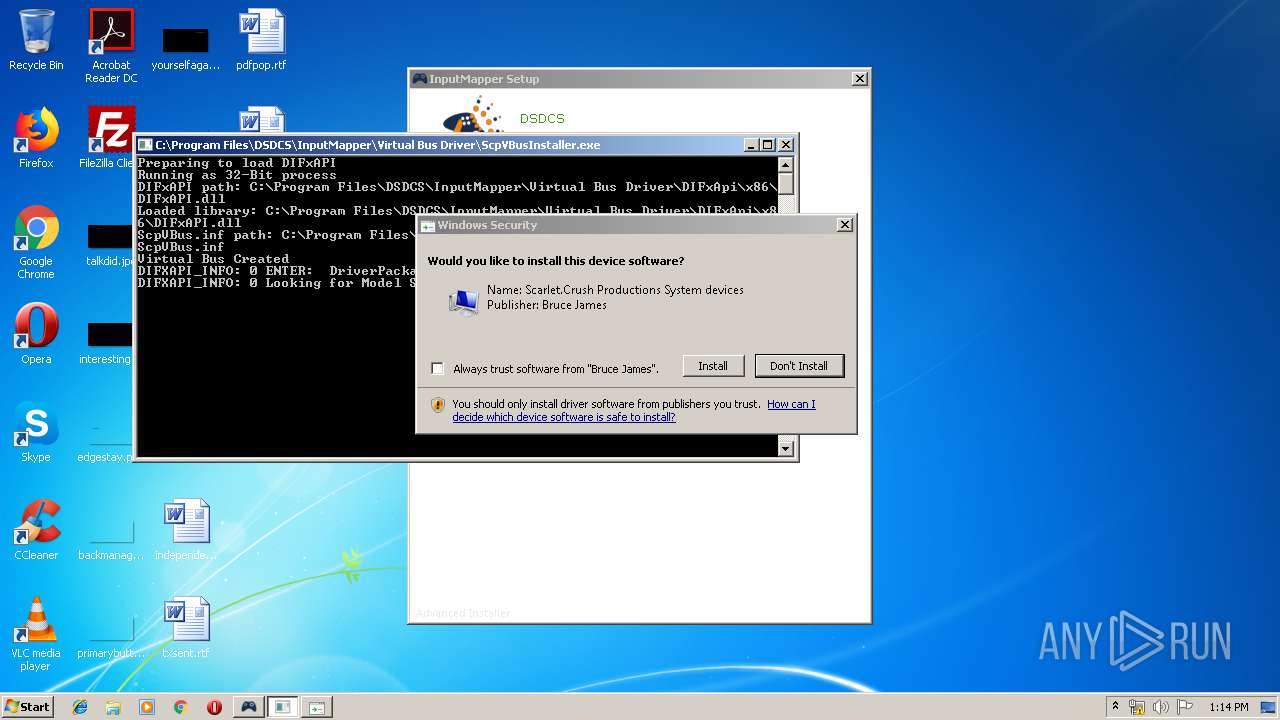Image resolution: width=1280 pixels, height=720 pixels.
Task: Check Always trust software from Bruce James
Action: pos(437,368)
